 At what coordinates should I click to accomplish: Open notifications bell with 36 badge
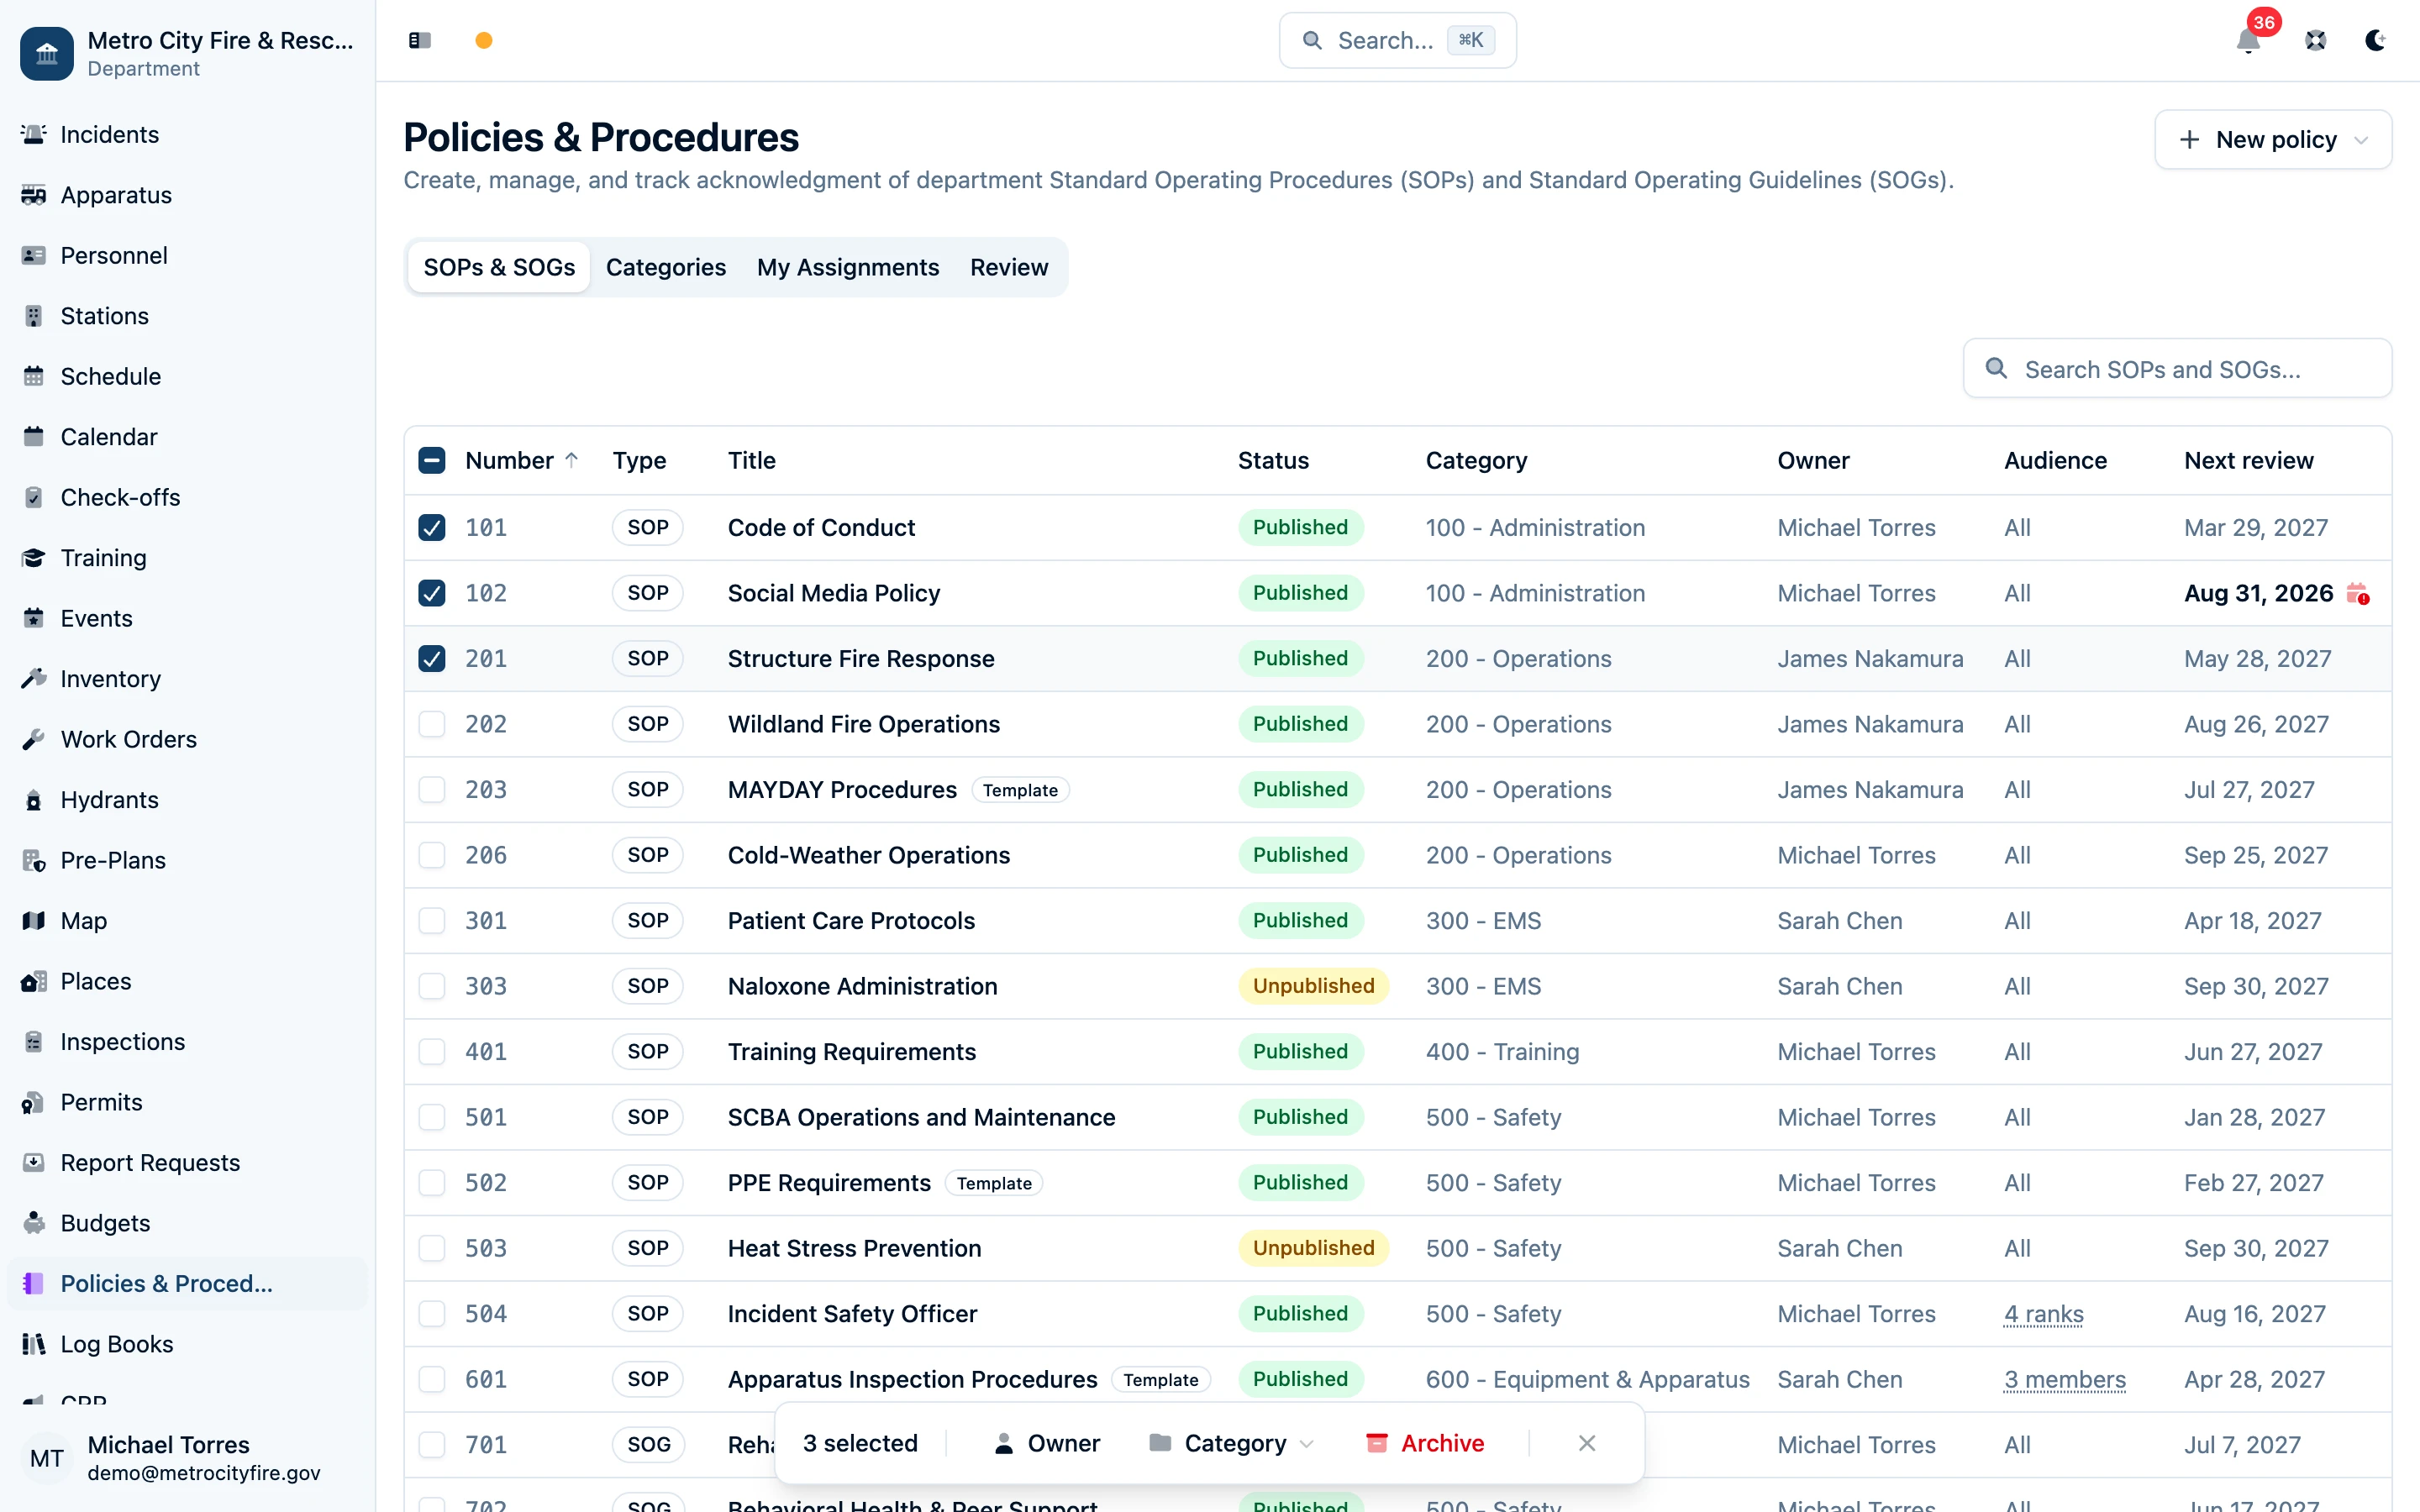pos(2248,40)
